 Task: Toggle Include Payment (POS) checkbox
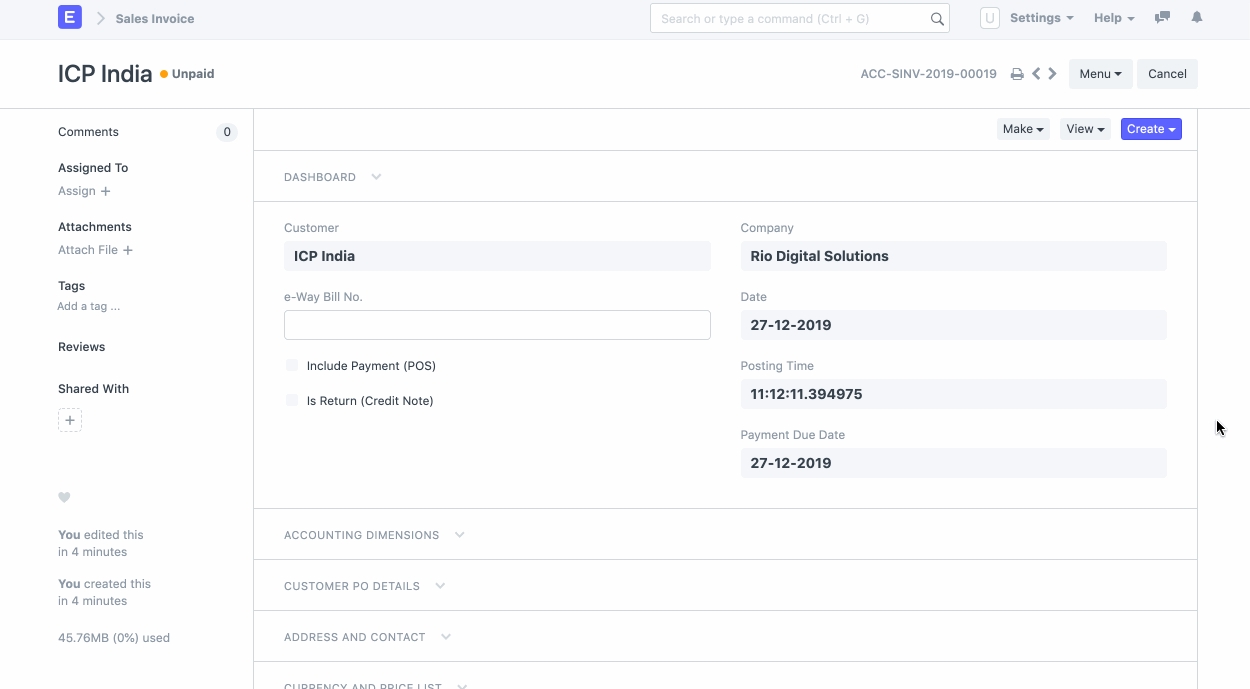292,366
